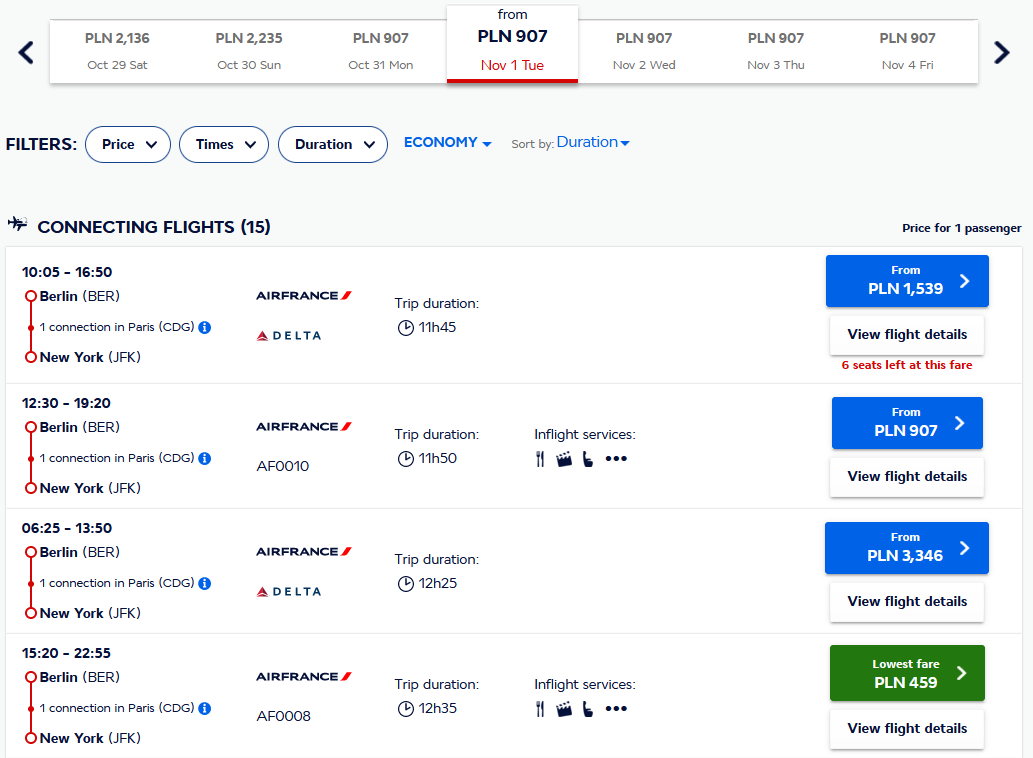This screenshot has height=758, width=1033.
Task: View flight details for 10:05 flight
Action: [907, 335]
